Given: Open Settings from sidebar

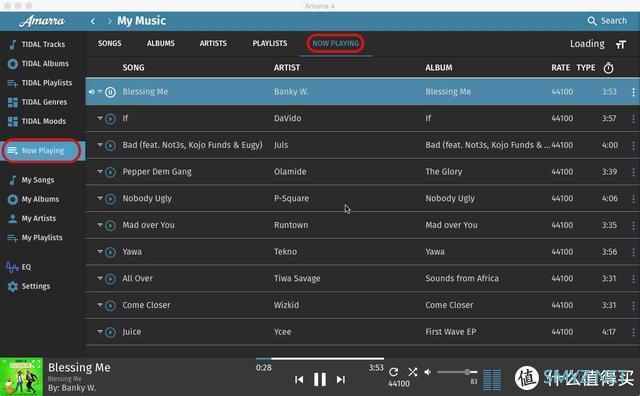Looking at the screenshot, I should tap(29, 286).
